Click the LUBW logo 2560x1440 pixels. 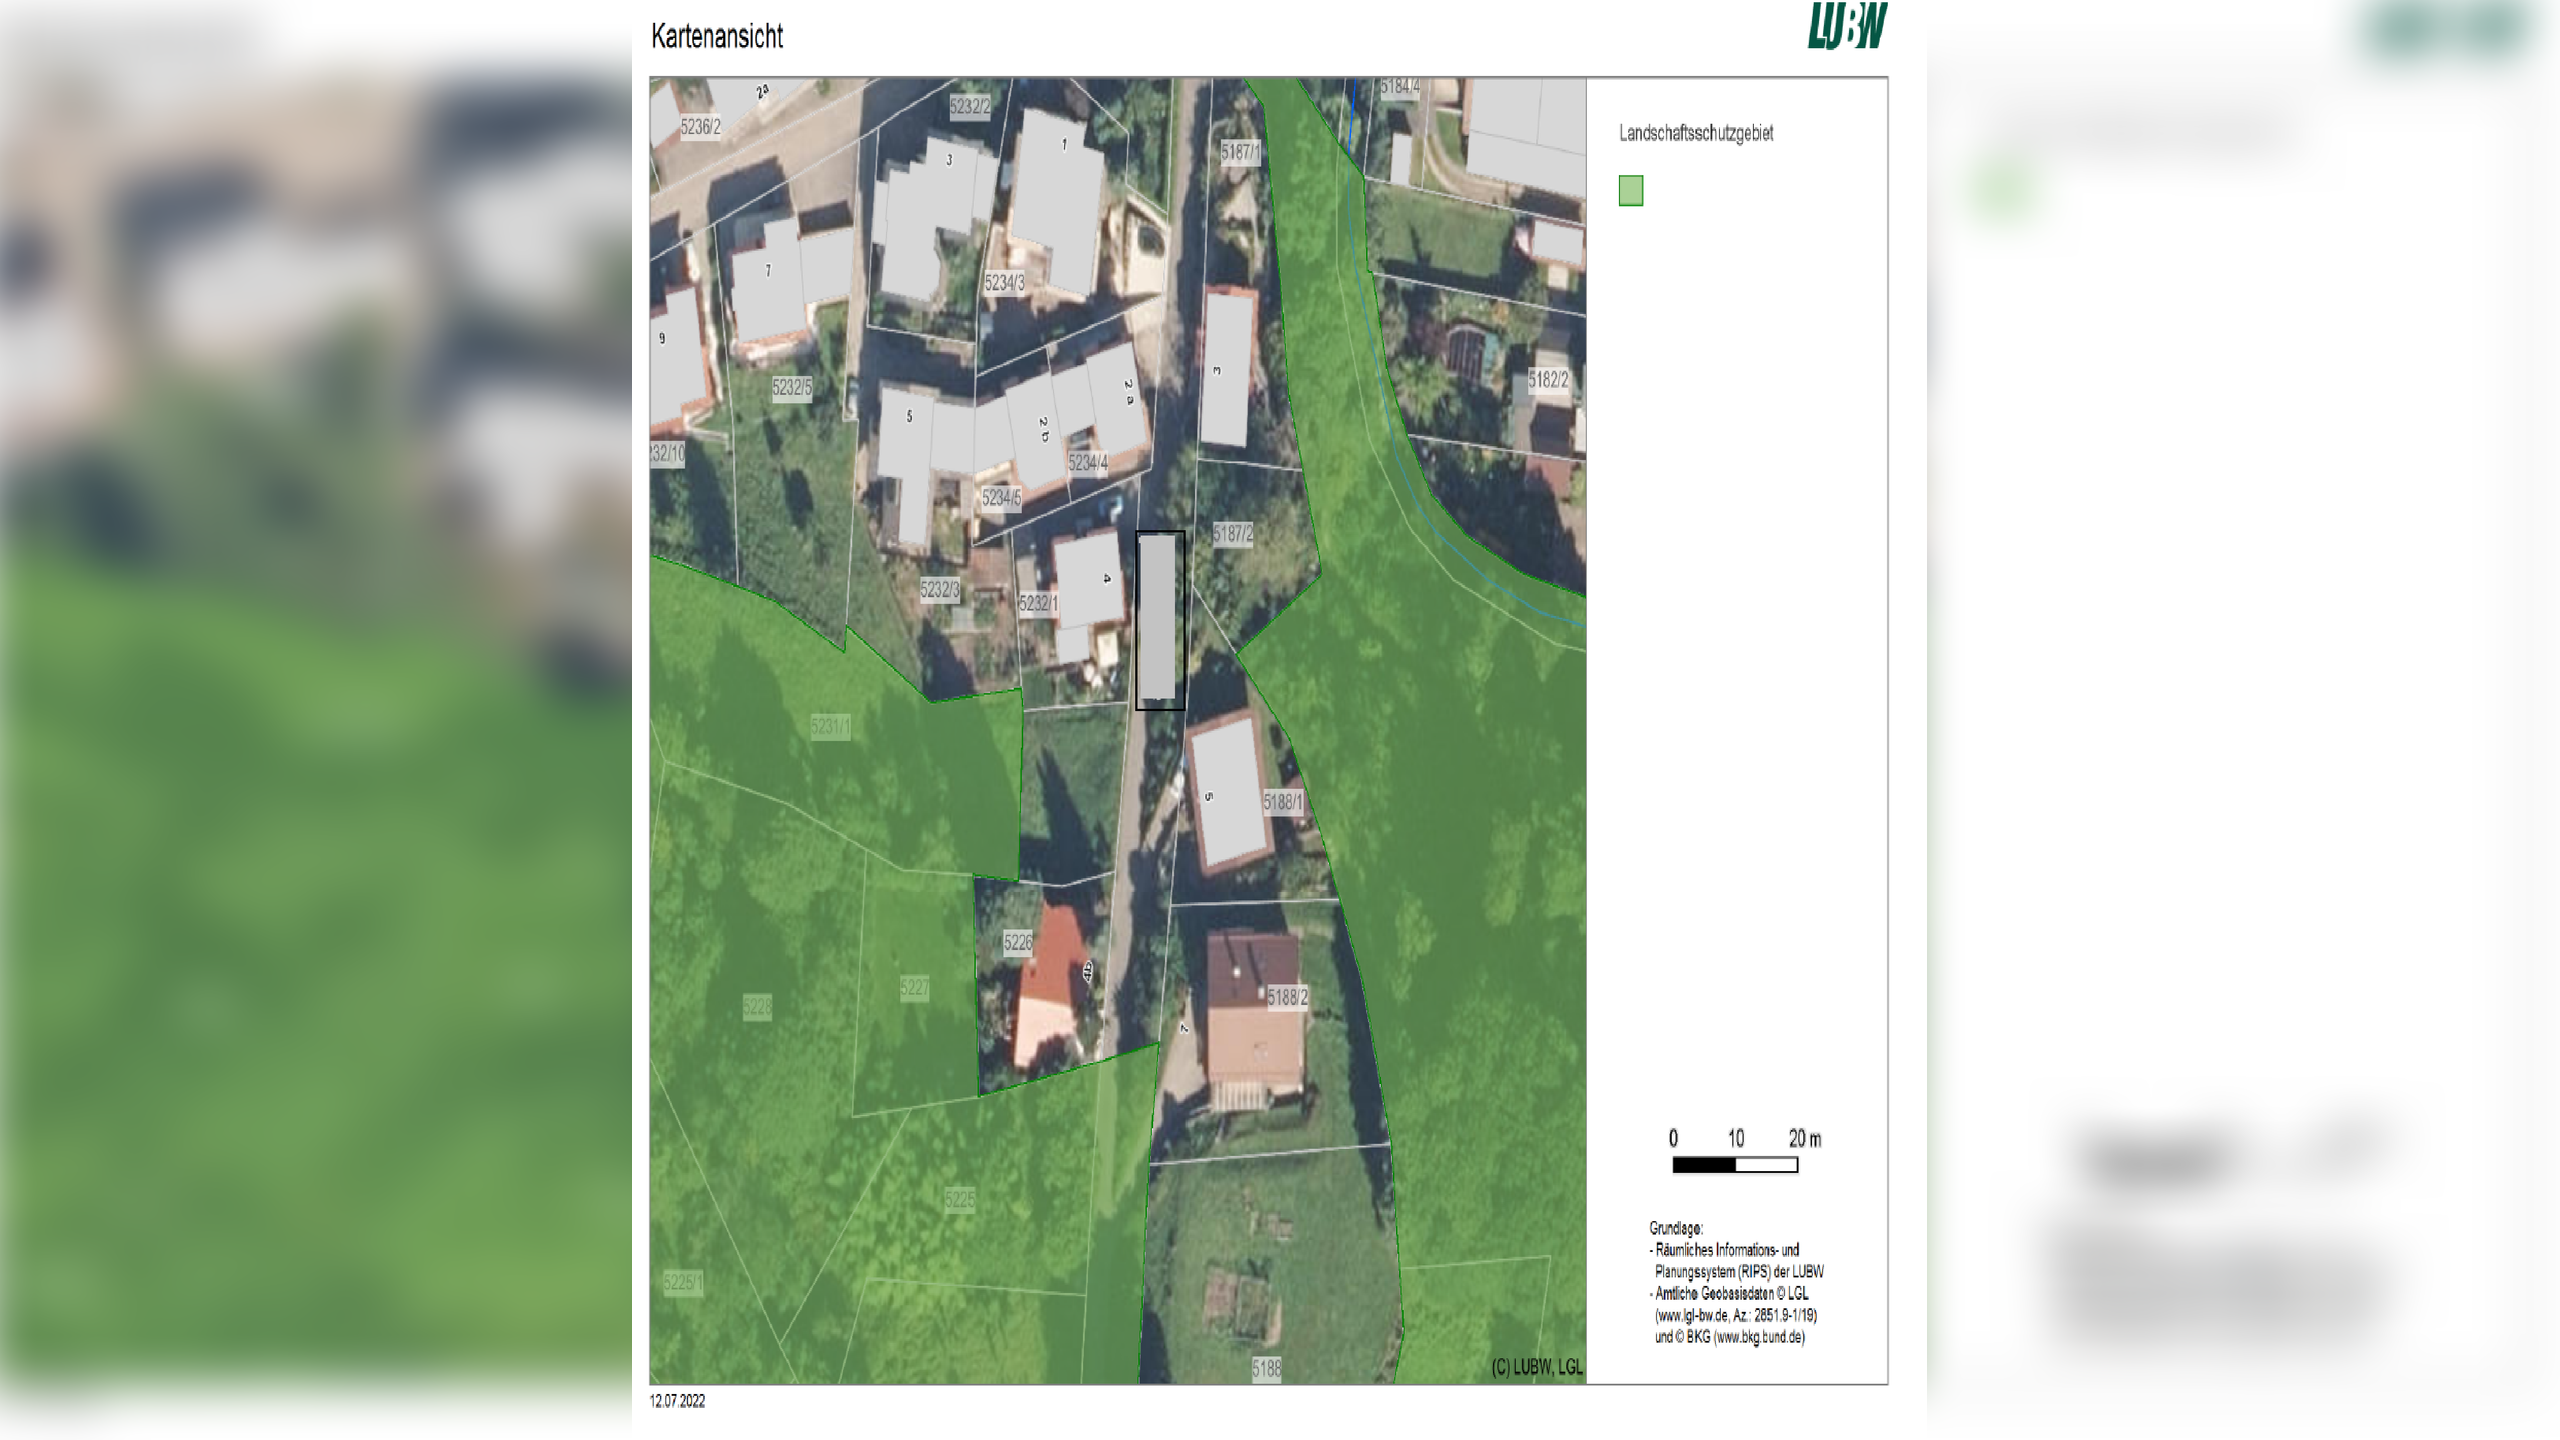tap(1846, 26)
